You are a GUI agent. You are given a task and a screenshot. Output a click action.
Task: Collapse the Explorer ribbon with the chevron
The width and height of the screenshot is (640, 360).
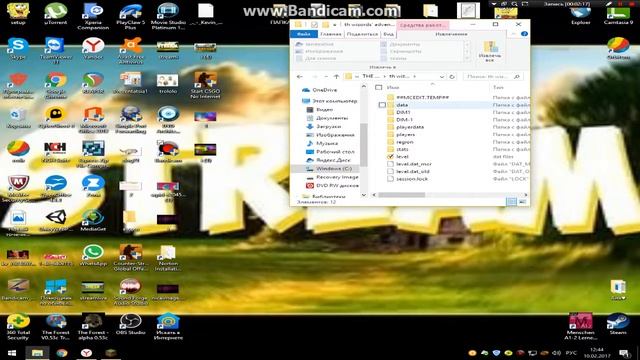click(514, 34)
